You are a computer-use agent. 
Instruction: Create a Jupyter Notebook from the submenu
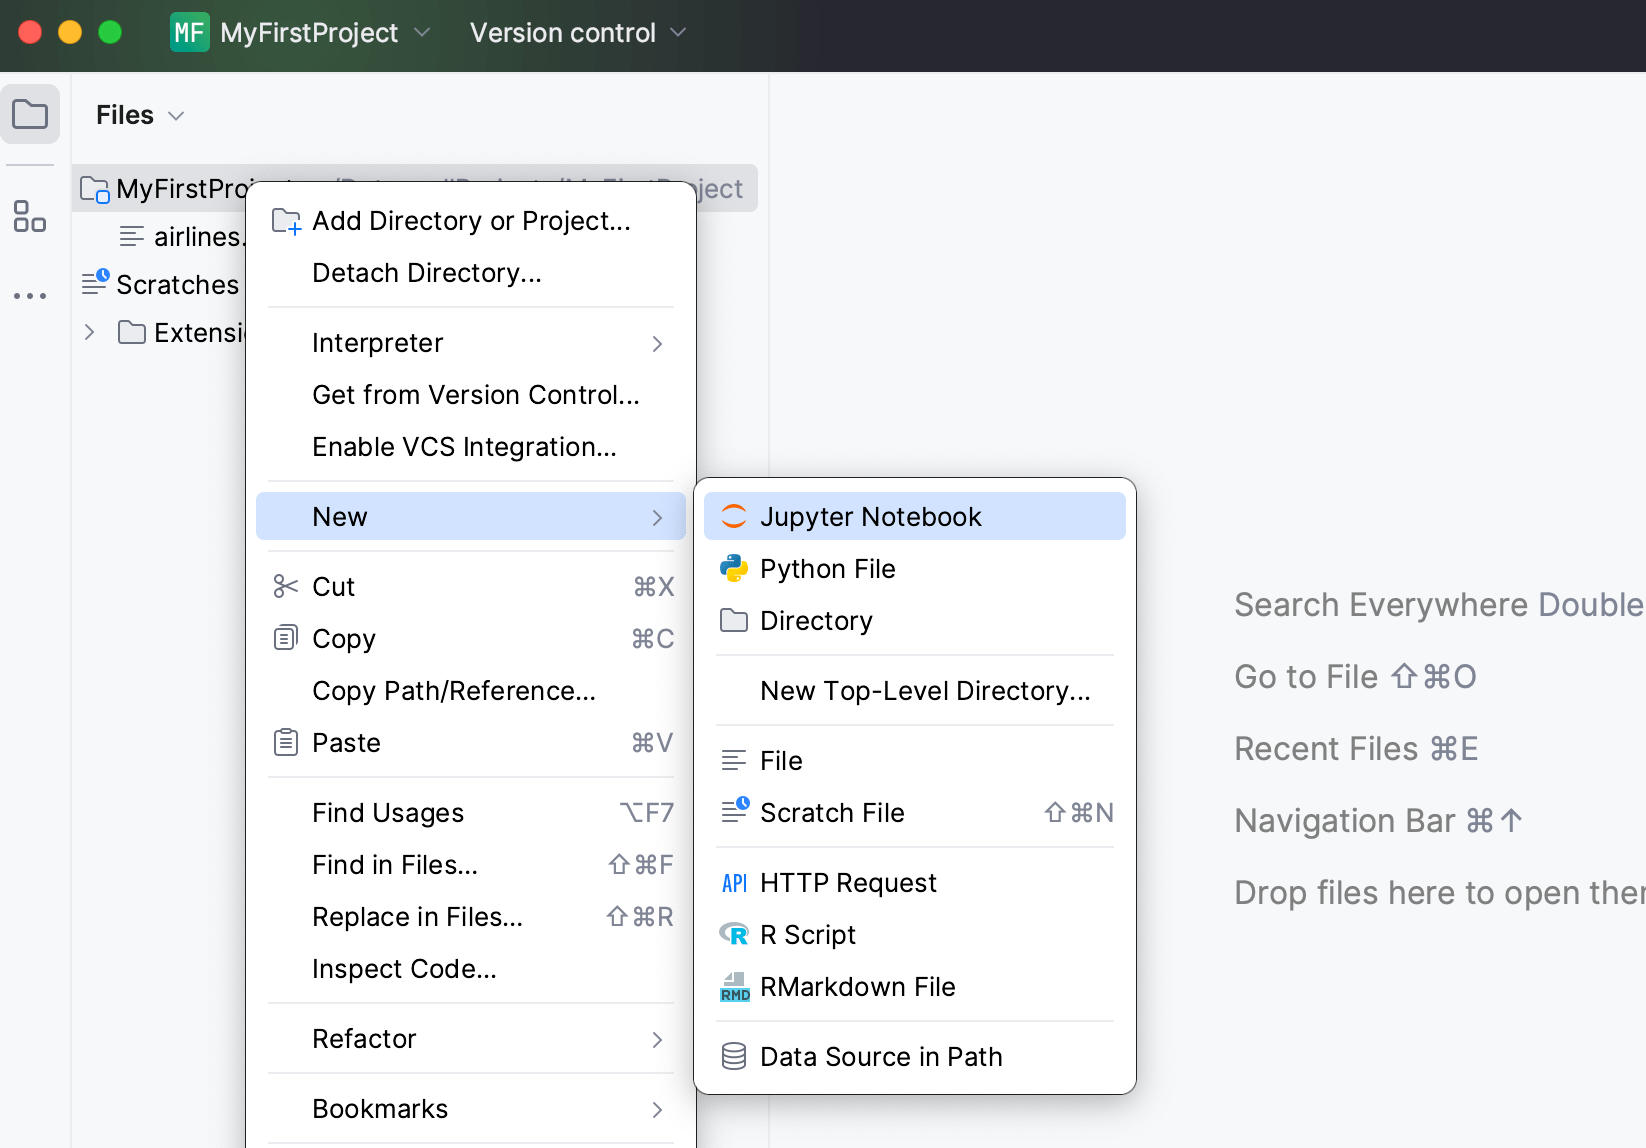point(871,516)
